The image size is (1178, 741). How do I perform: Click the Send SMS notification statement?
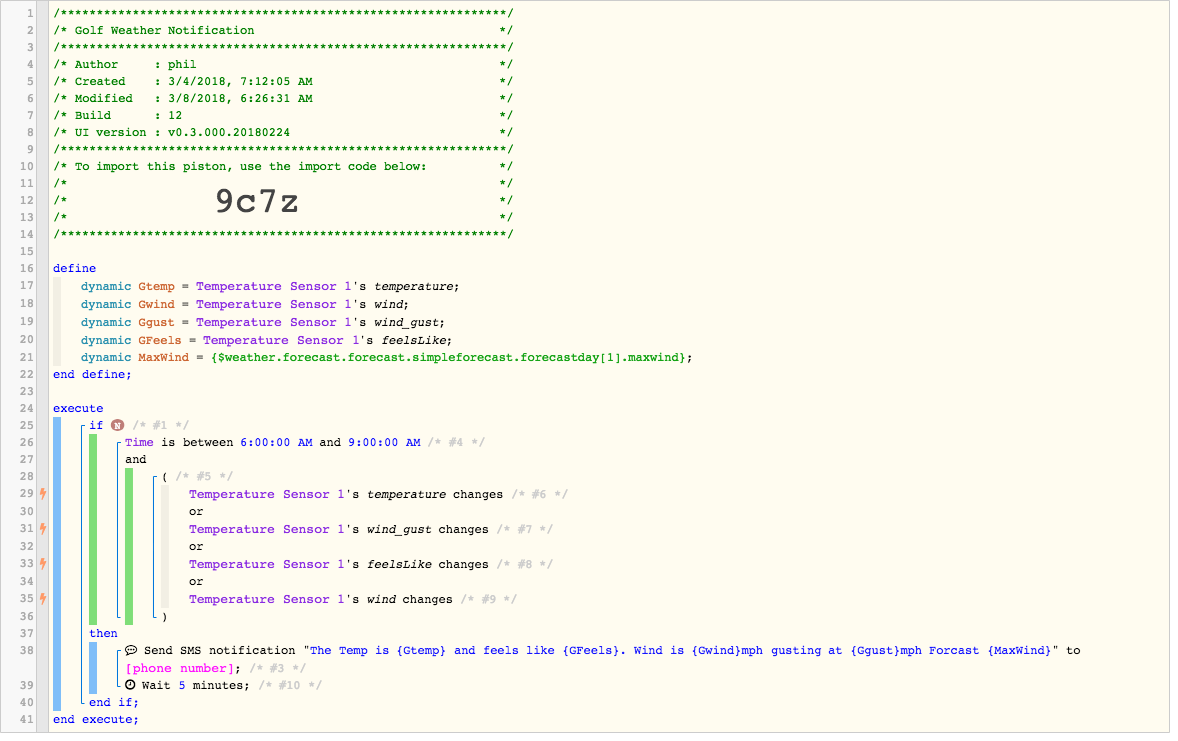[603, 659]
